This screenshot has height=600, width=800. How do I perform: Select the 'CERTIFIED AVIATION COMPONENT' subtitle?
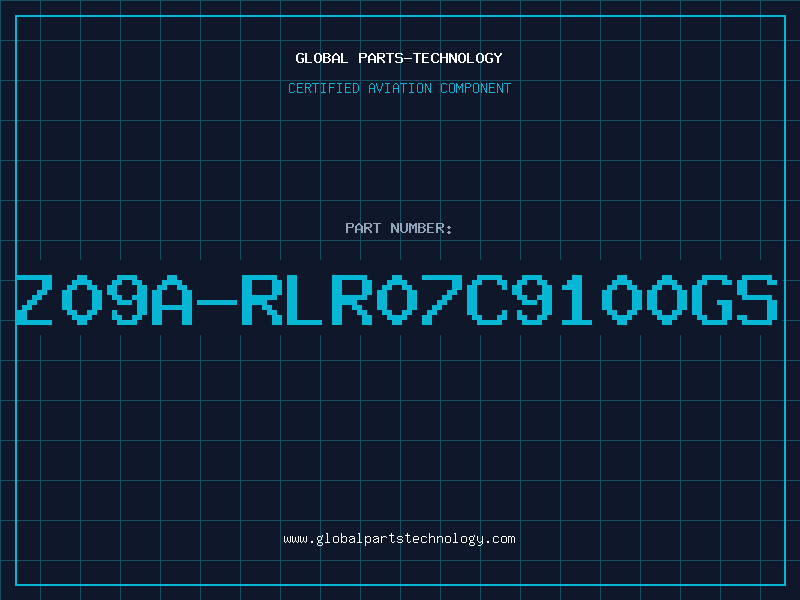point(399,88)
